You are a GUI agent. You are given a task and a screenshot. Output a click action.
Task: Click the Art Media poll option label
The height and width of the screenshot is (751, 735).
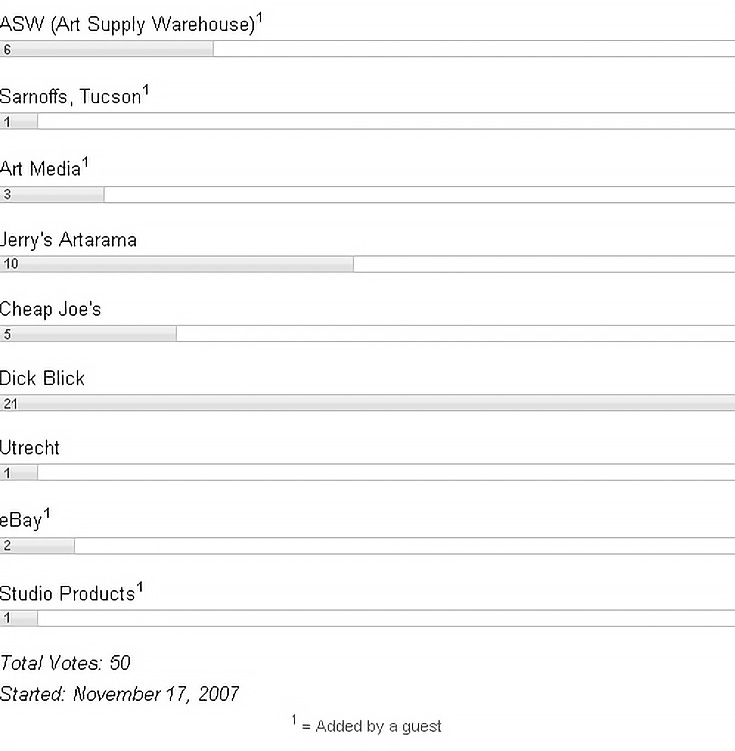click(41, 169)
